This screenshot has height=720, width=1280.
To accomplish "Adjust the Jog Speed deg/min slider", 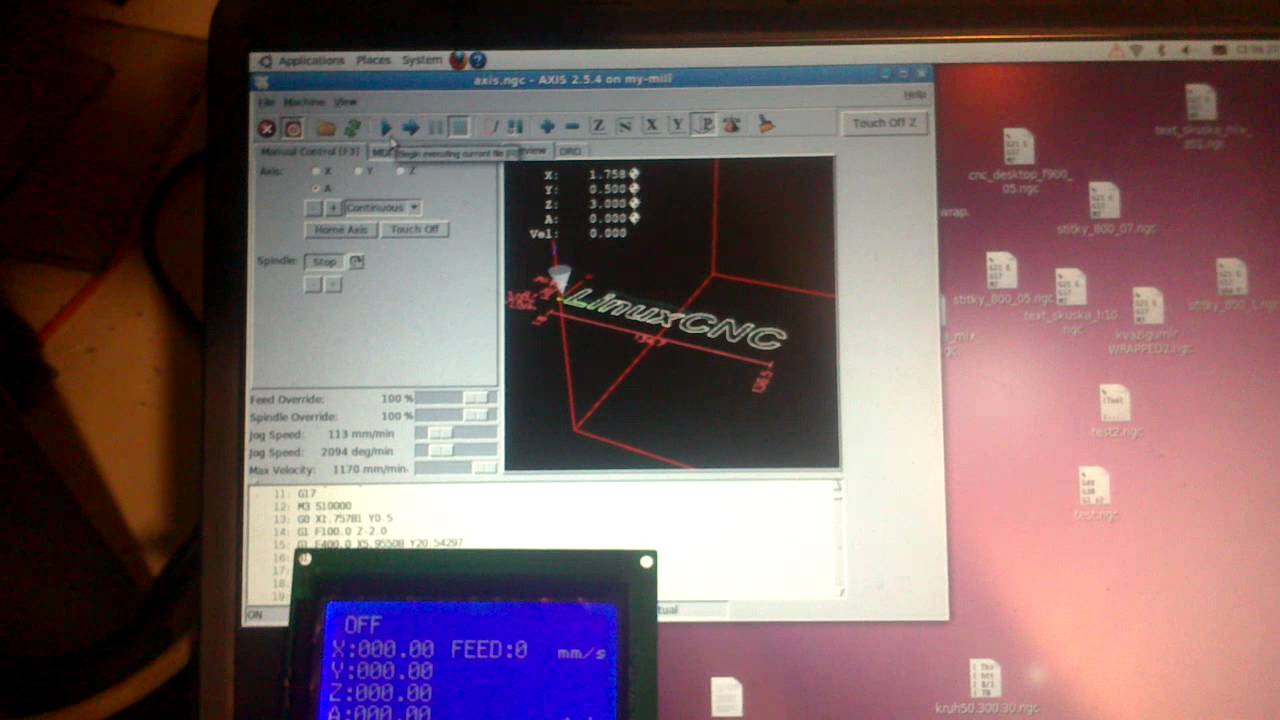I will (456, 451).
